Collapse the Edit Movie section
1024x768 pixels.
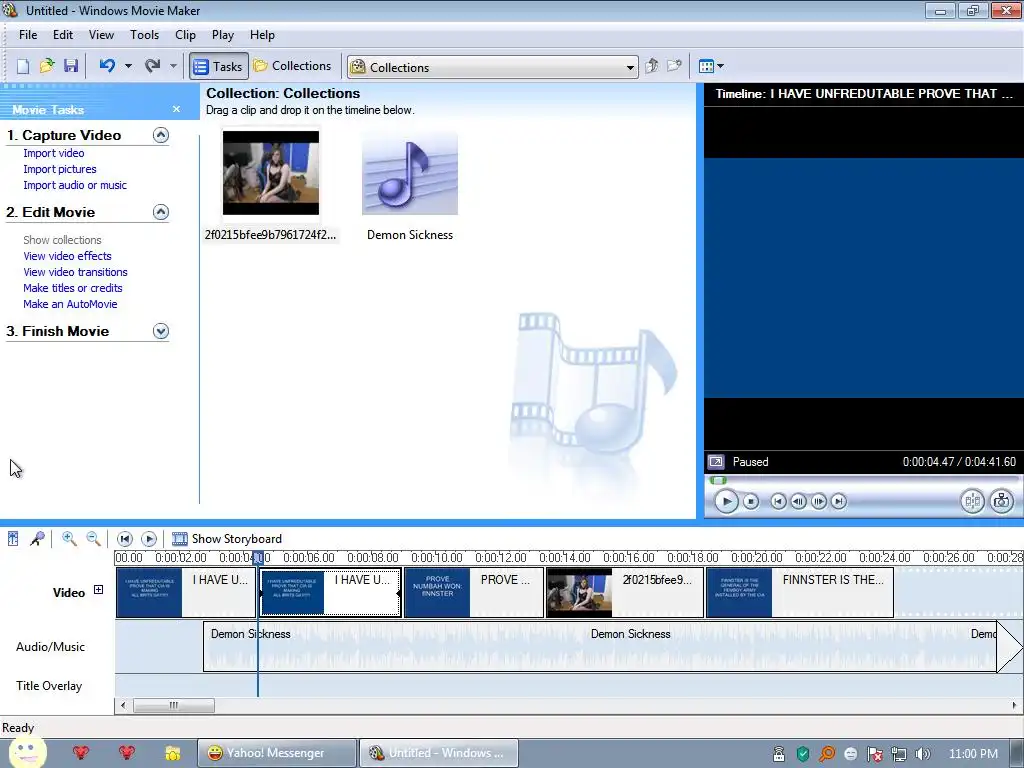[x=161, y=212]
